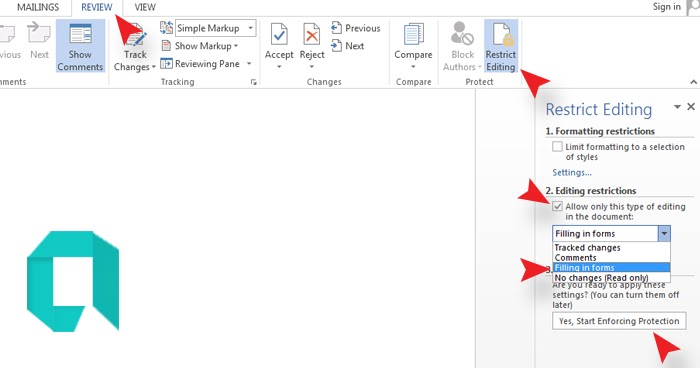Jump to Previous change
This screenshot has width=700, height=368.
click(x=356, y=28)
